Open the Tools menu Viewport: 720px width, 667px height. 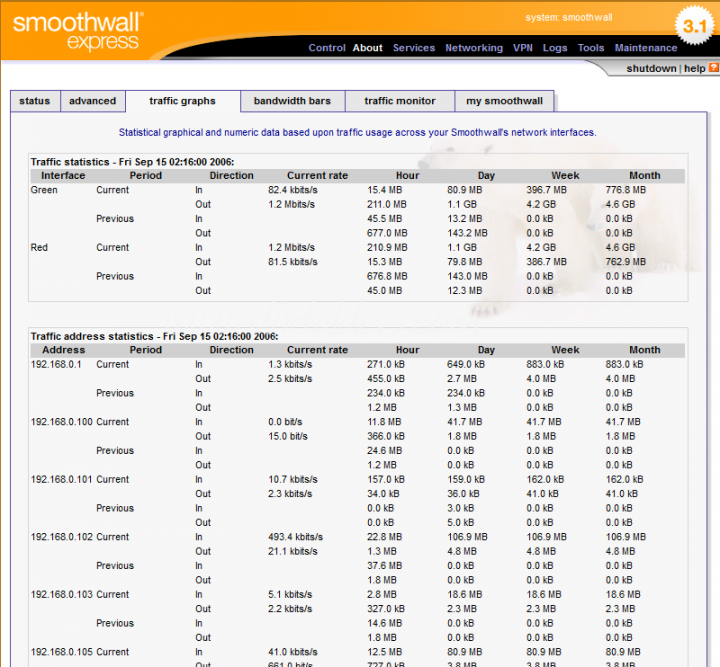[591, 48]
